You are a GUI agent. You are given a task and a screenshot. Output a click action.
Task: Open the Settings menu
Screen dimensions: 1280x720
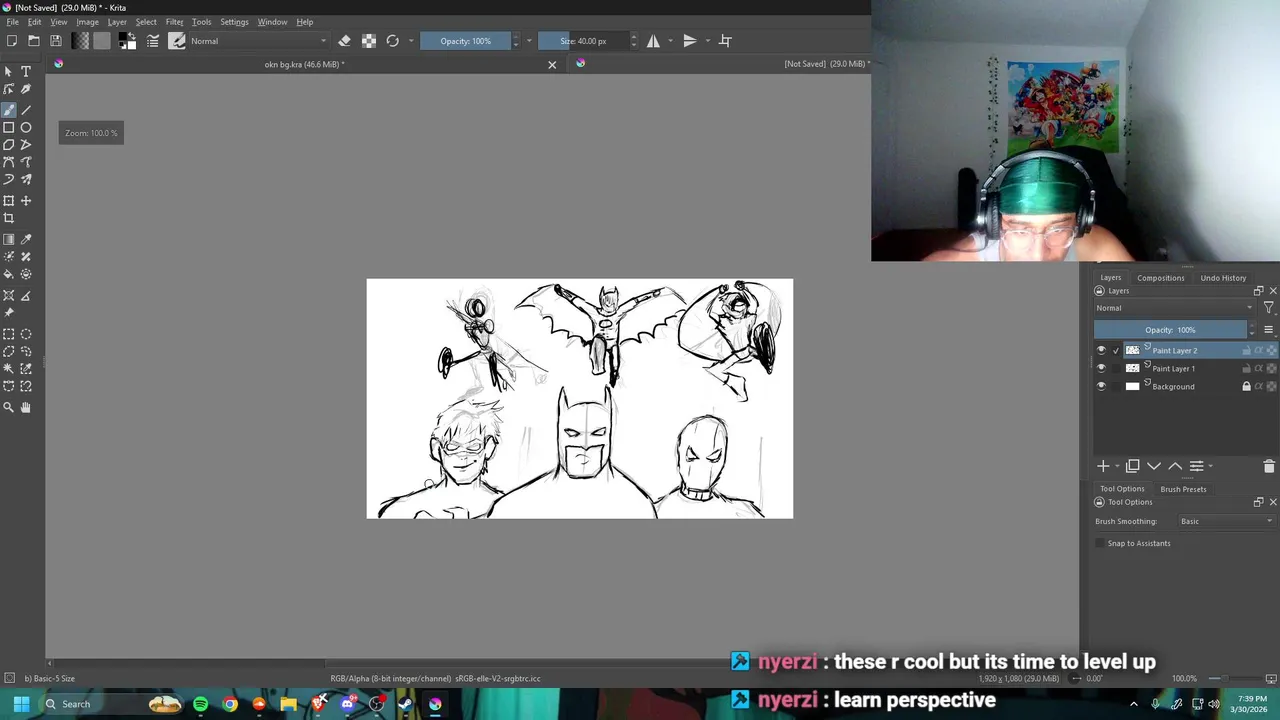click(234, 22)
